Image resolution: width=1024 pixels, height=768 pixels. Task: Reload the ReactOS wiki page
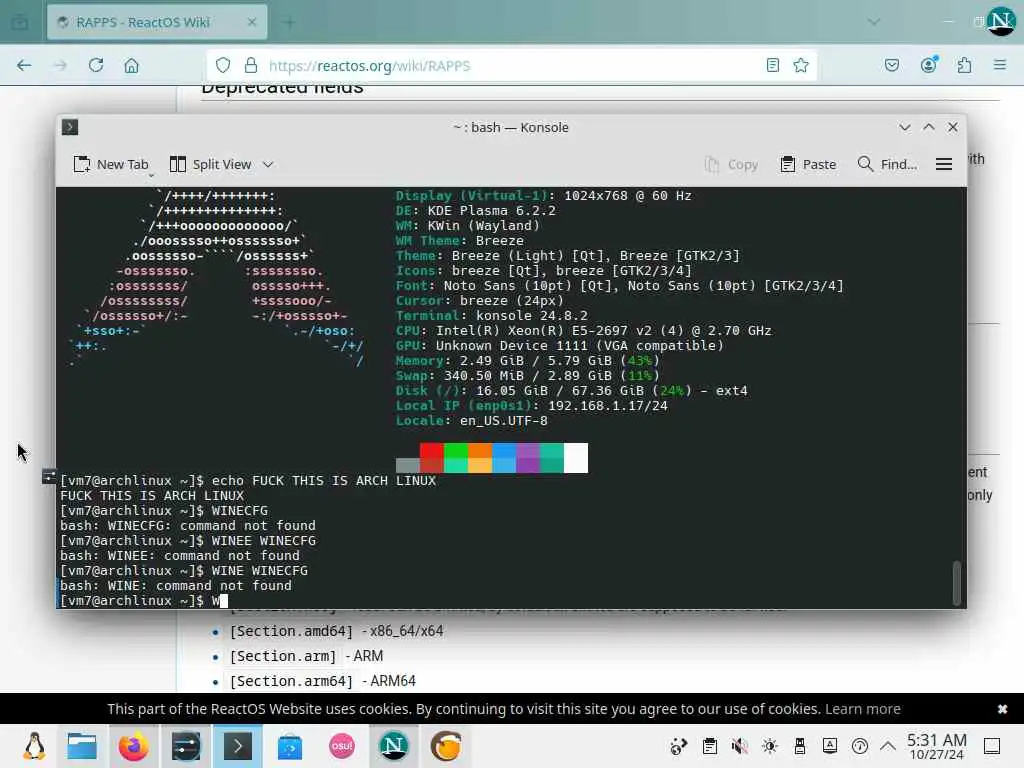pyautogui.click(x=96, y=65)
